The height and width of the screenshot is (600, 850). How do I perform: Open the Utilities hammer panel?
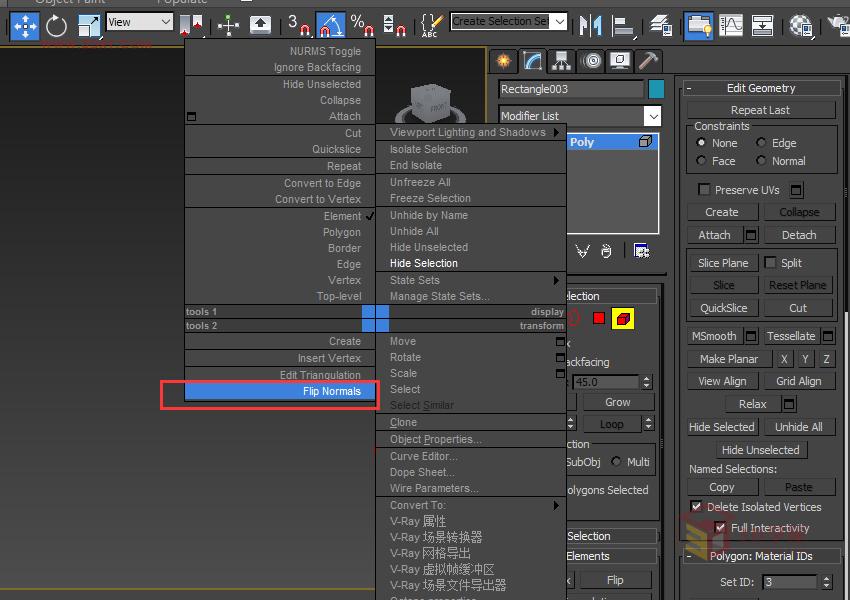click(x=648, y=61)
